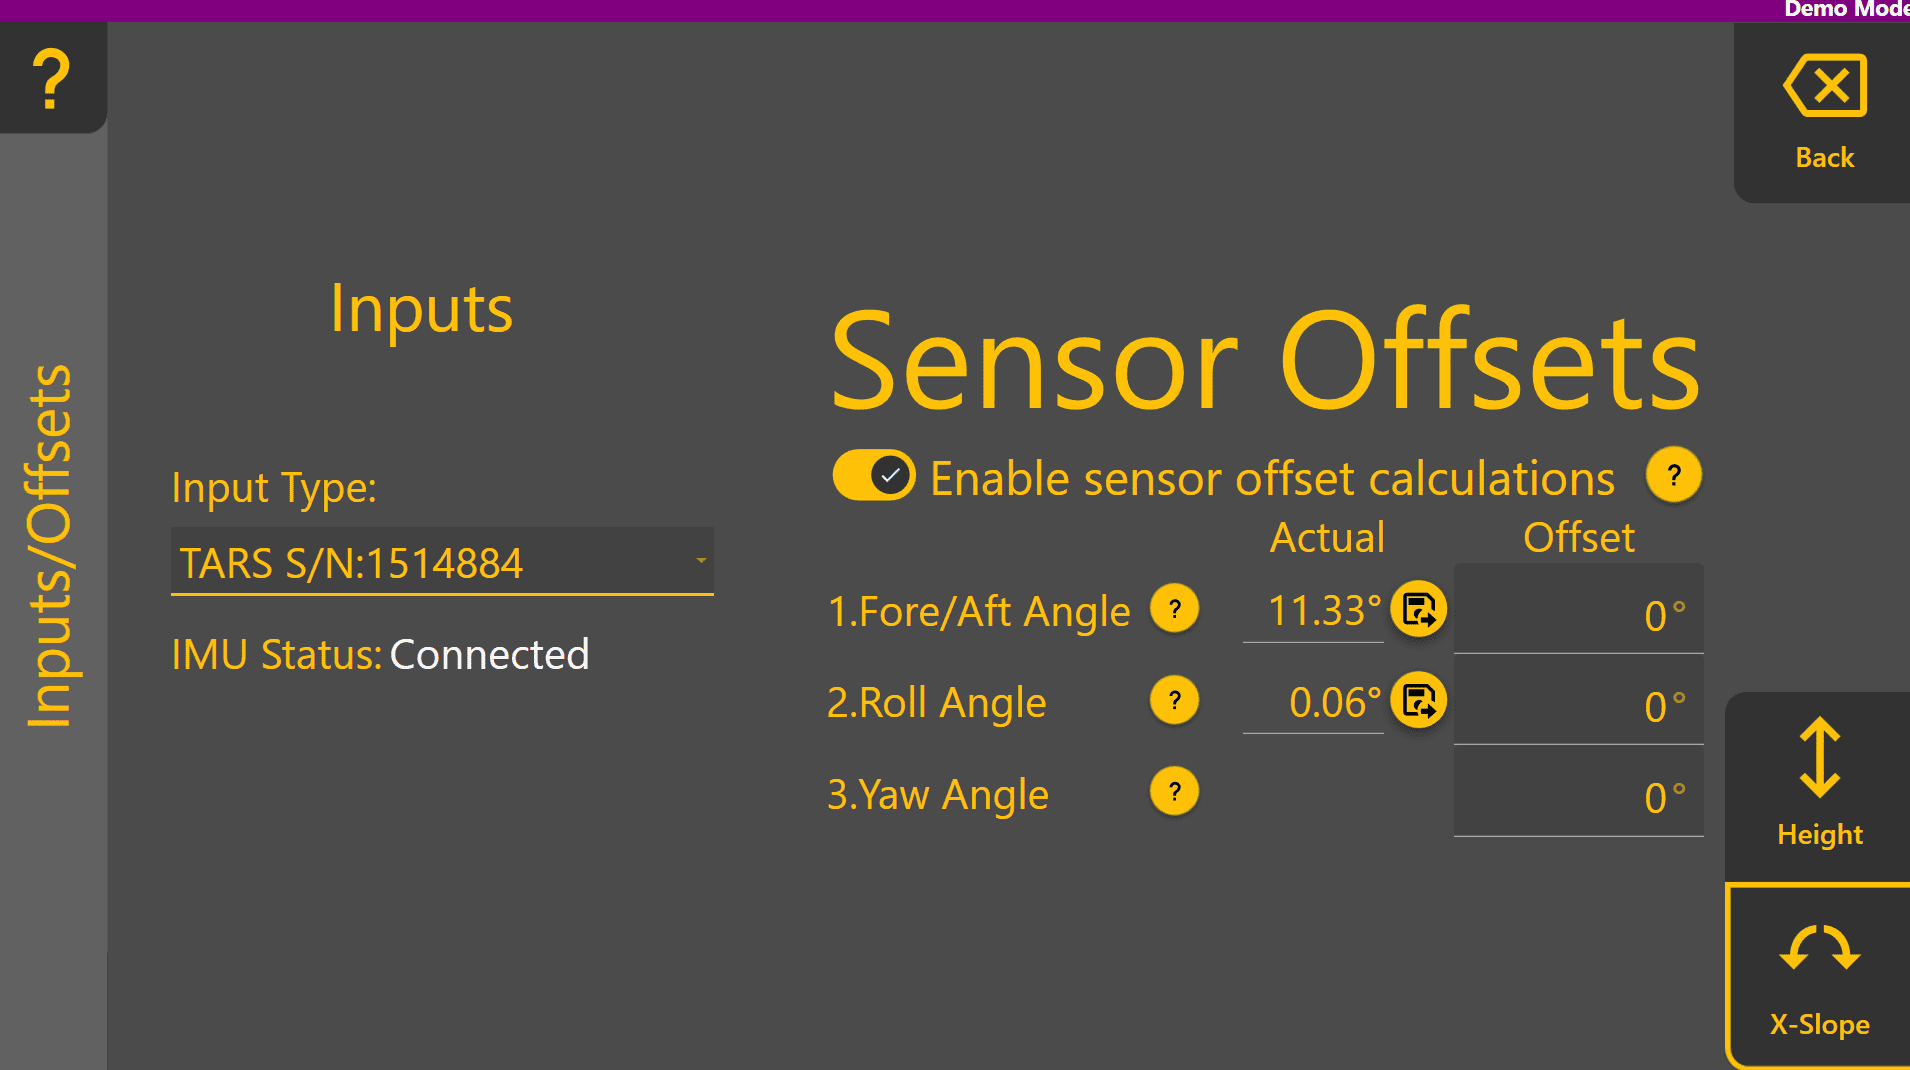Show help for Yaw Angle

point(1174,792)
